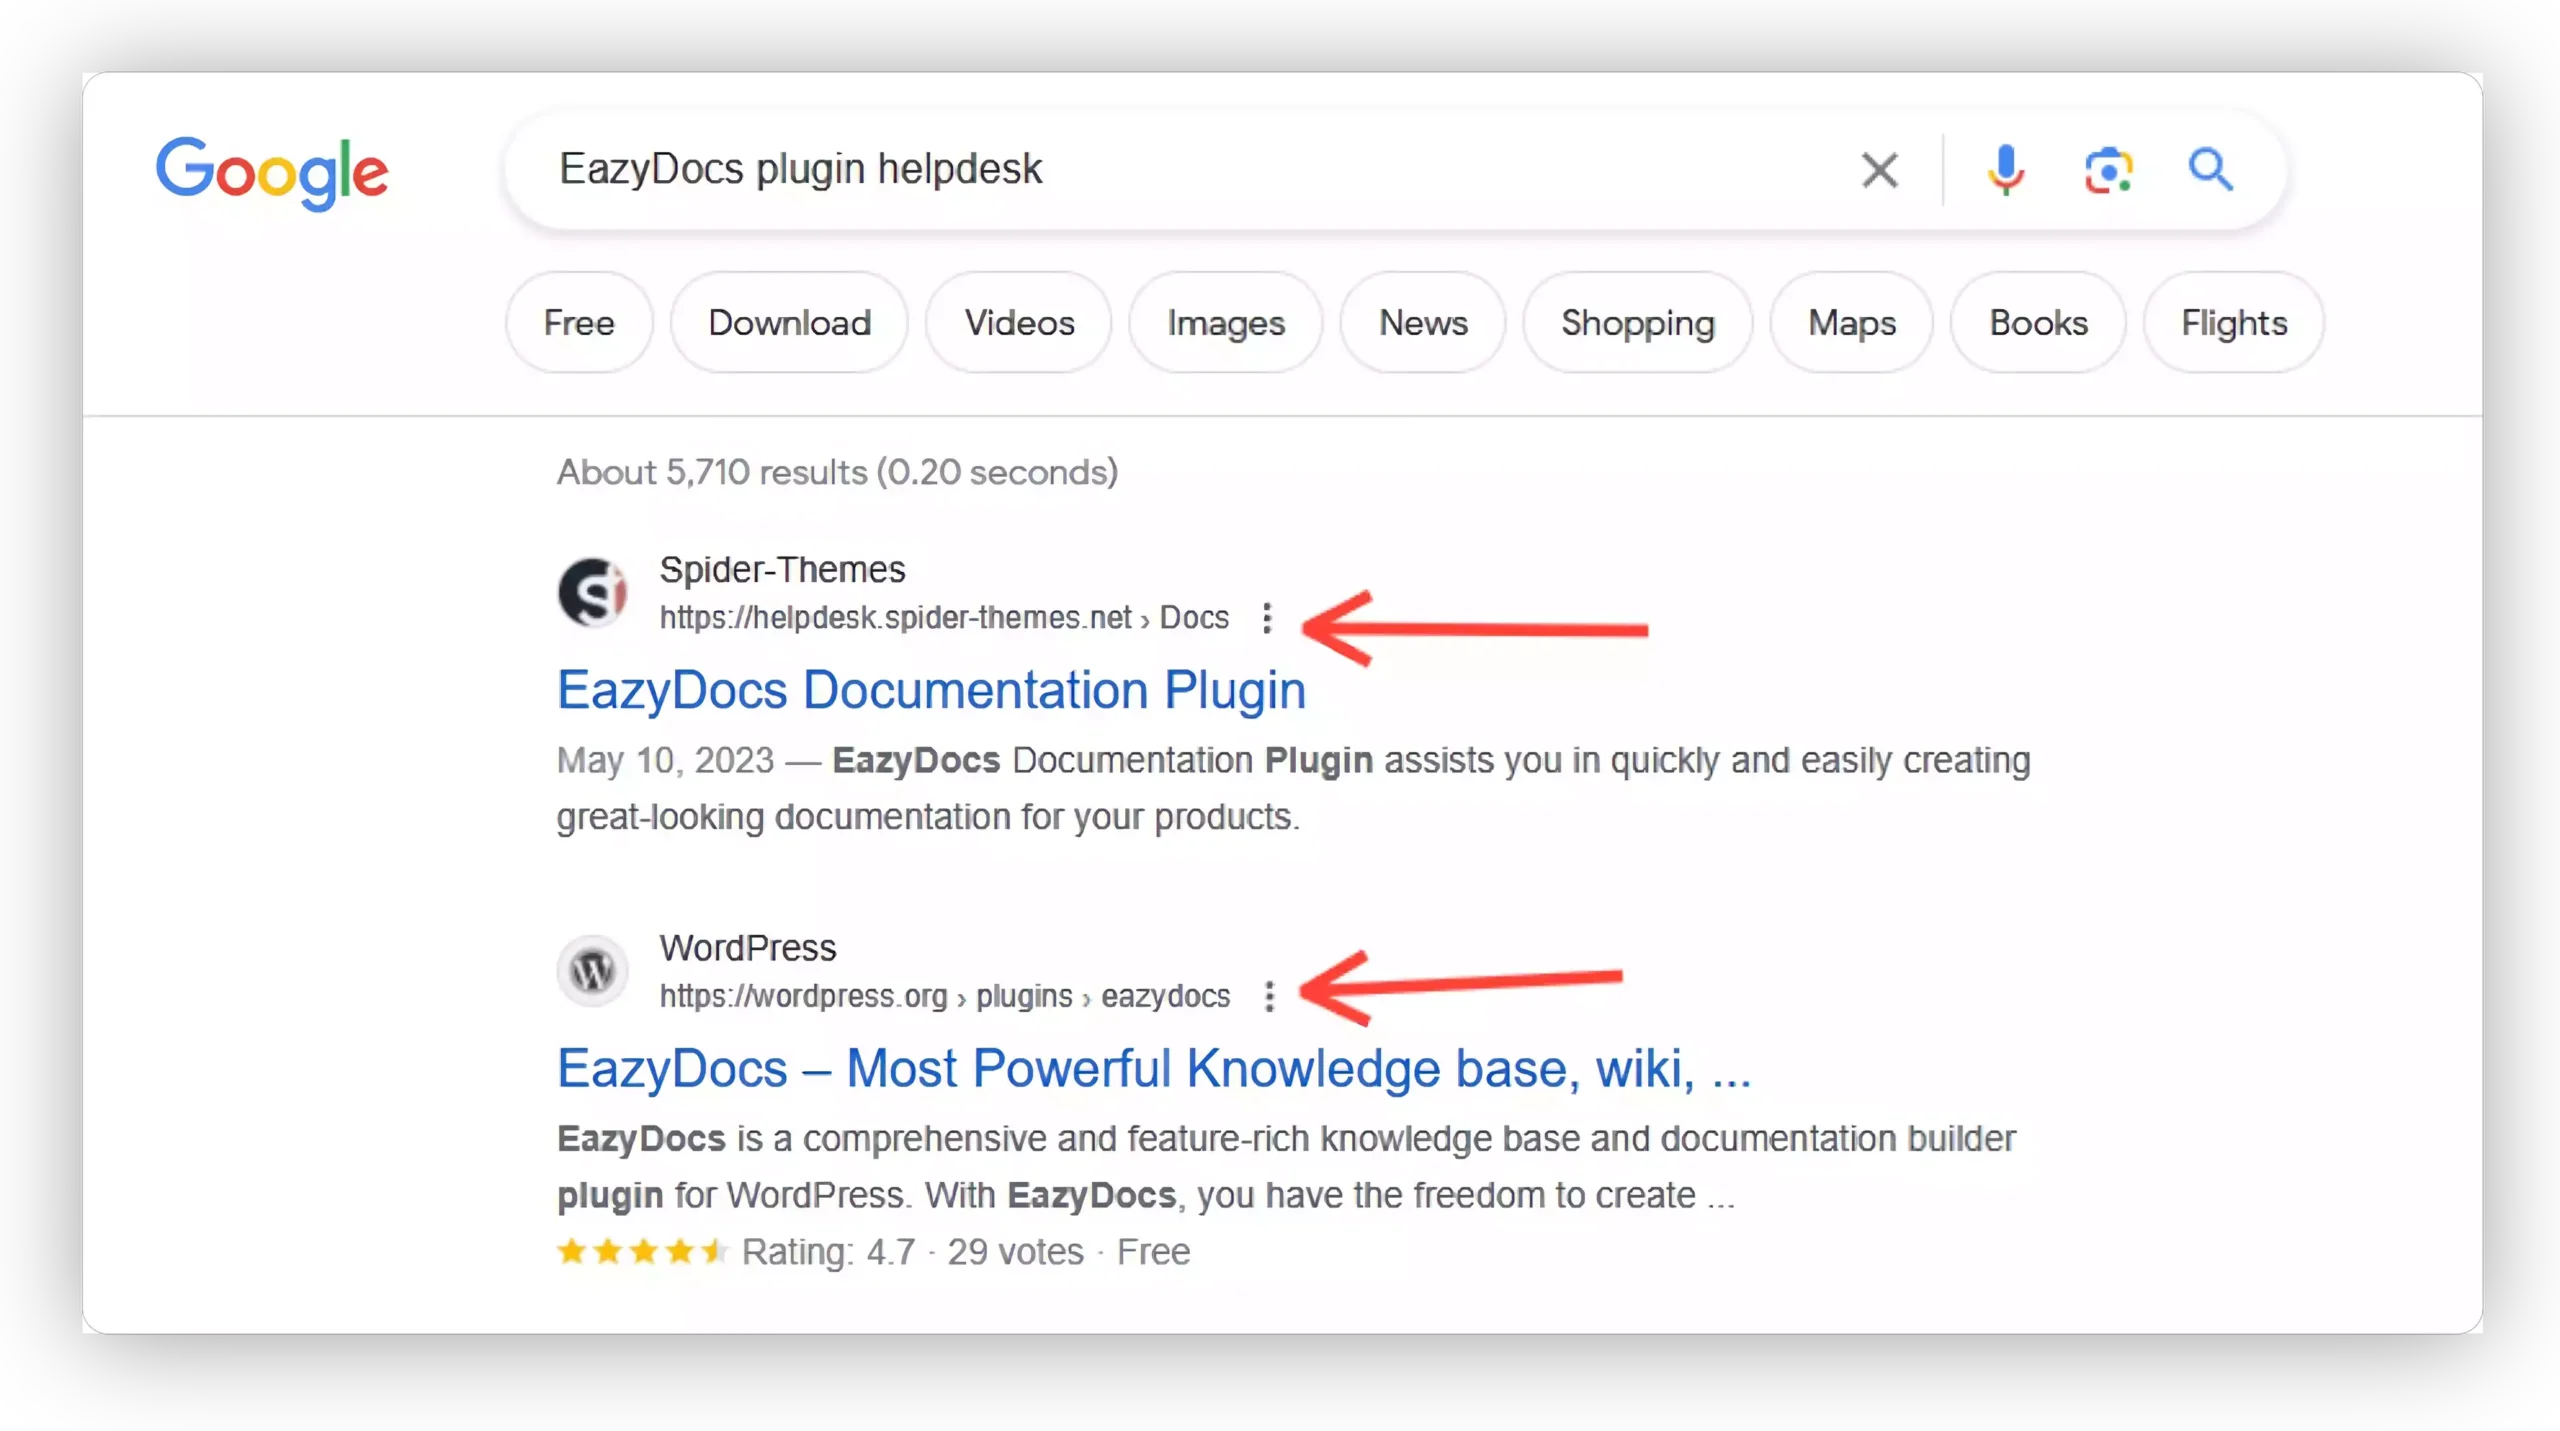Switch to the Flights tab
Image resolution: width=2560 pixels, height=1431 pixels.
click(2234, 323)
